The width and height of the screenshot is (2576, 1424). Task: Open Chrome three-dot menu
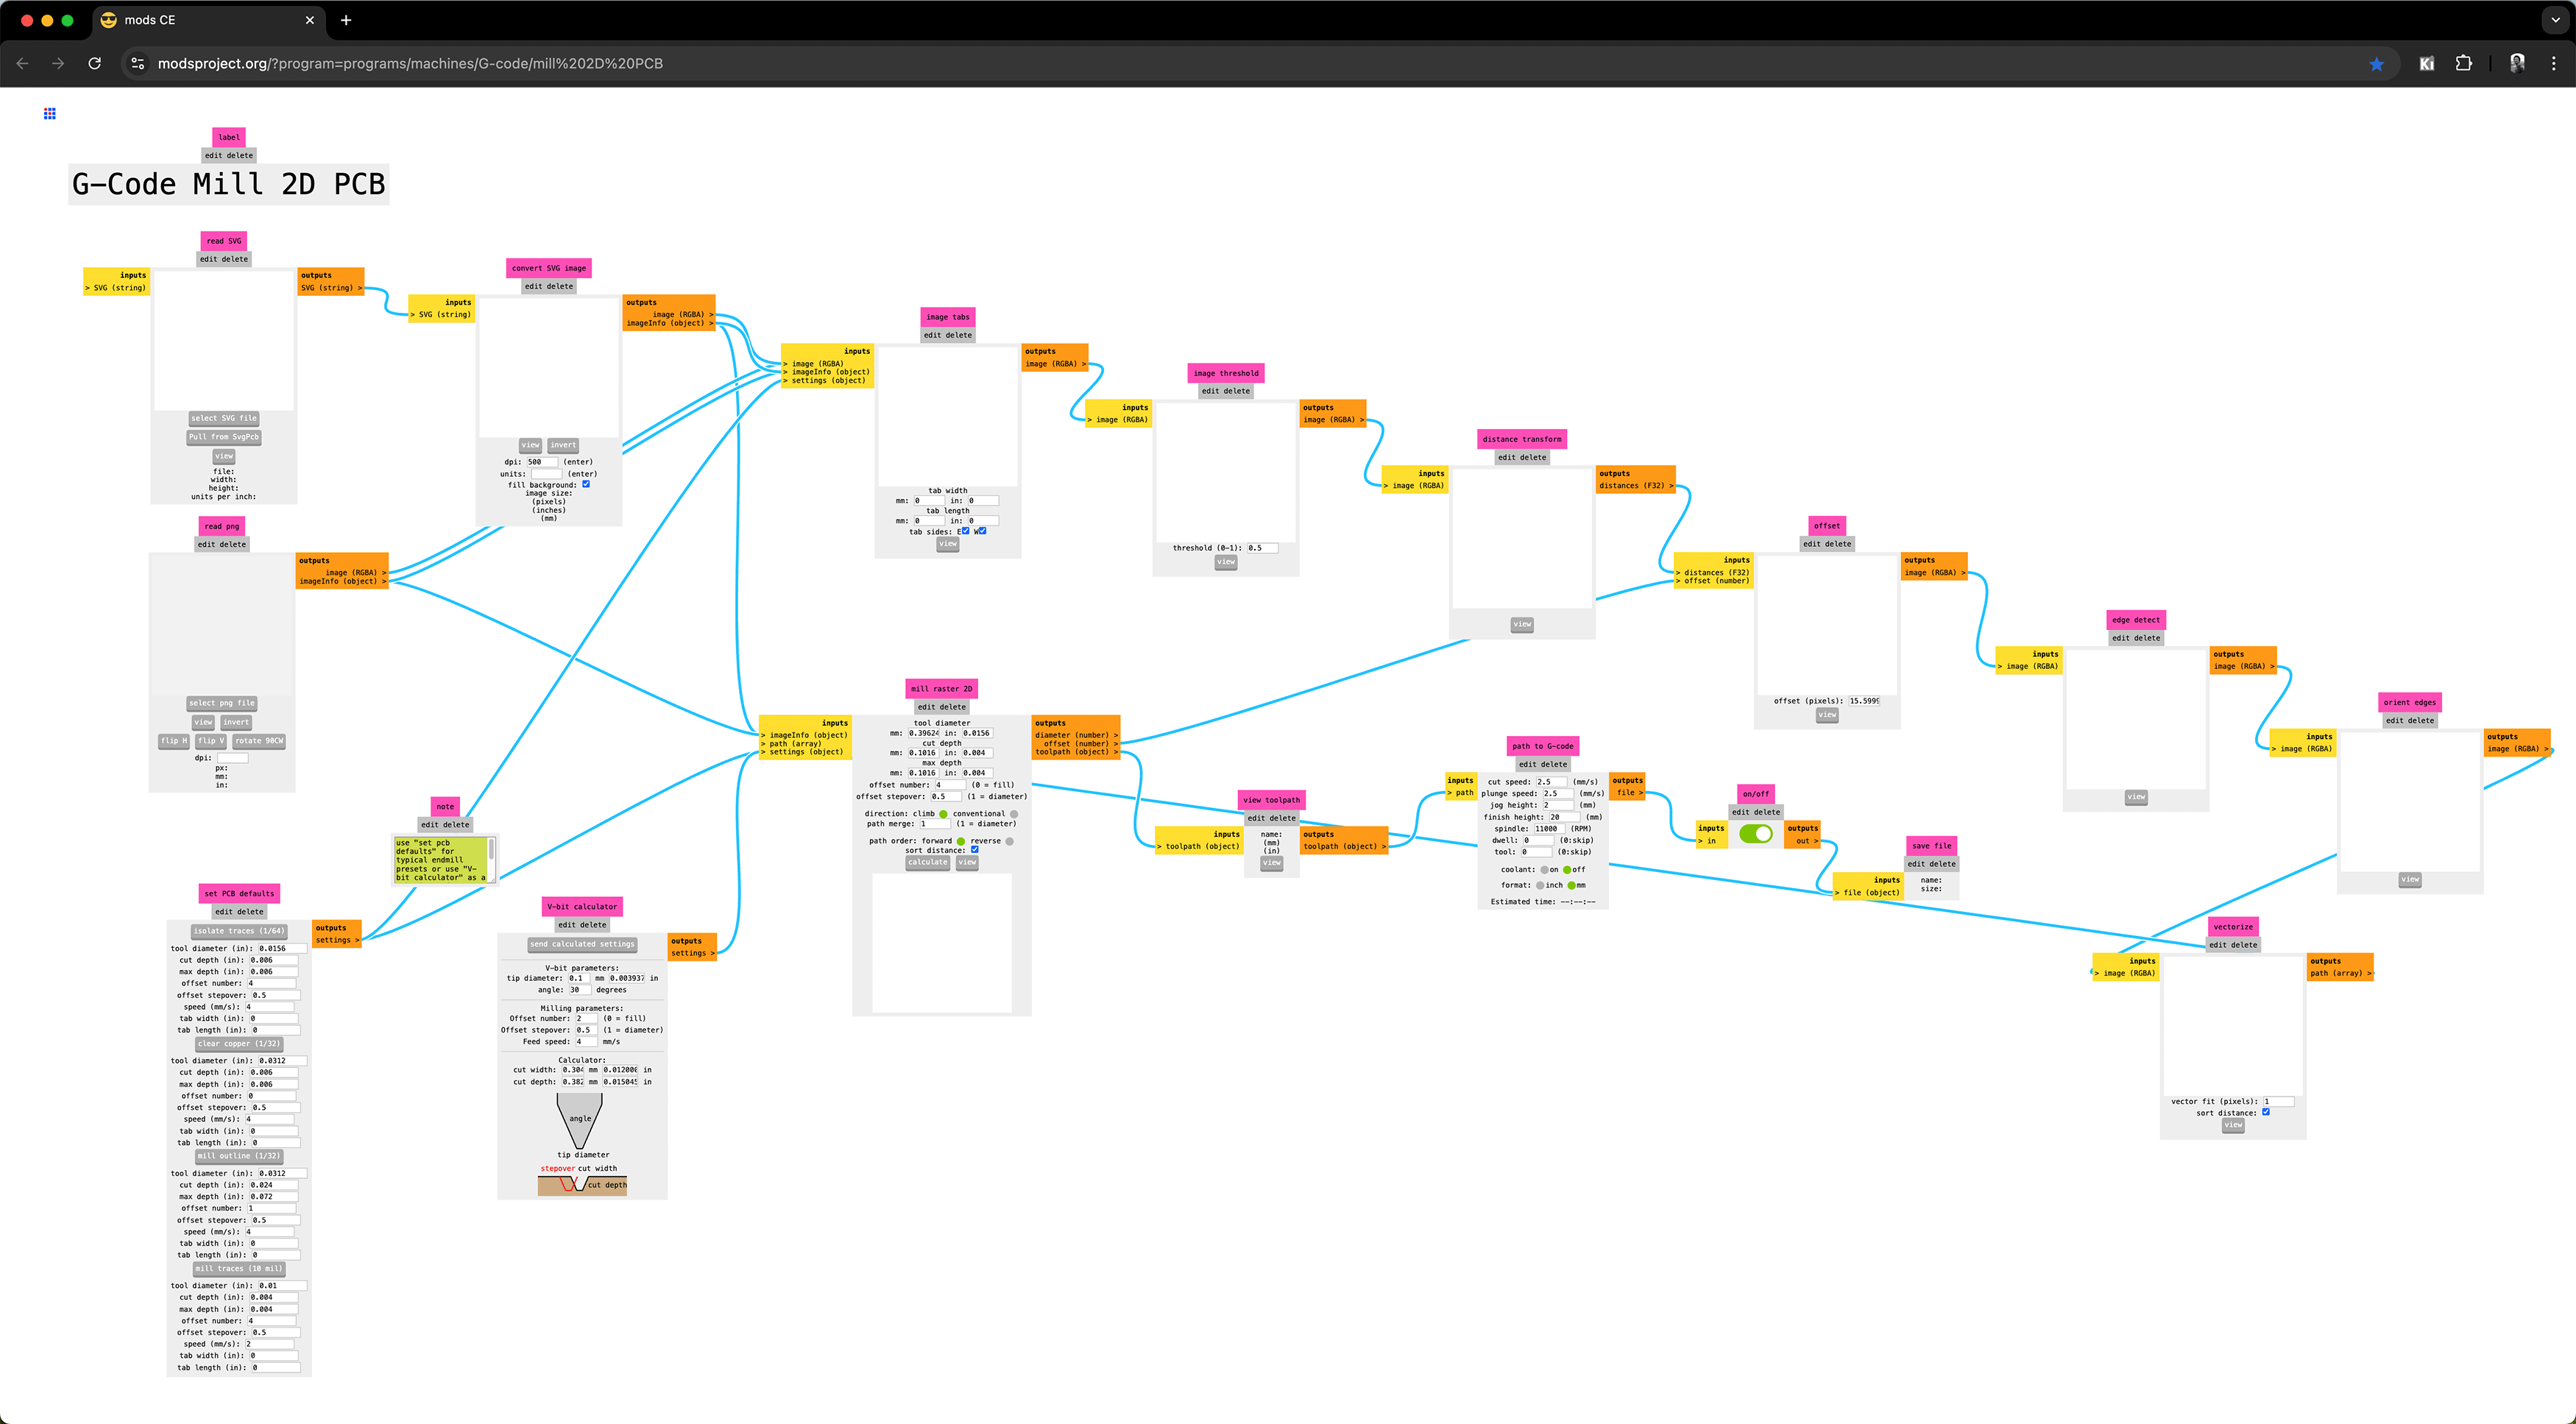pos(2553,64)
